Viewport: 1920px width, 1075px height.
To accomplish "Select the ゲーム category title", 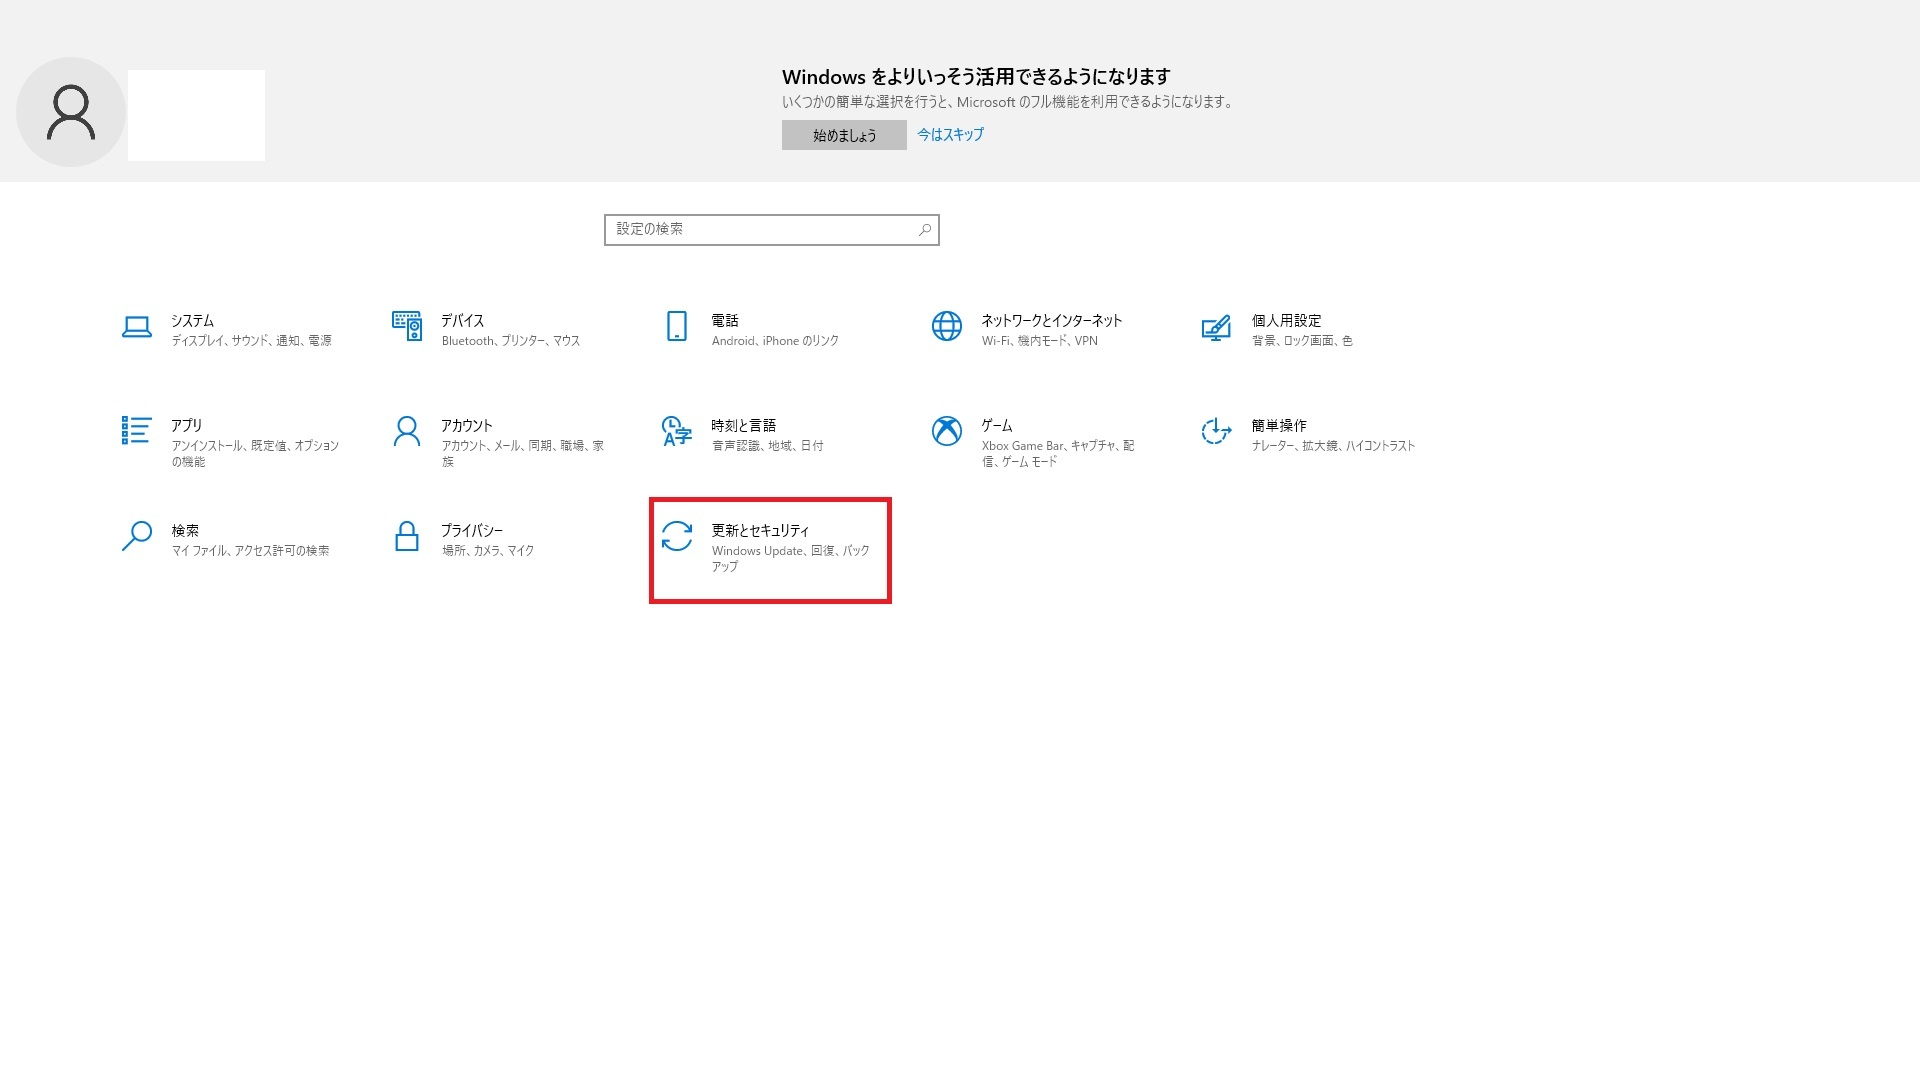I will click(997, 426).
